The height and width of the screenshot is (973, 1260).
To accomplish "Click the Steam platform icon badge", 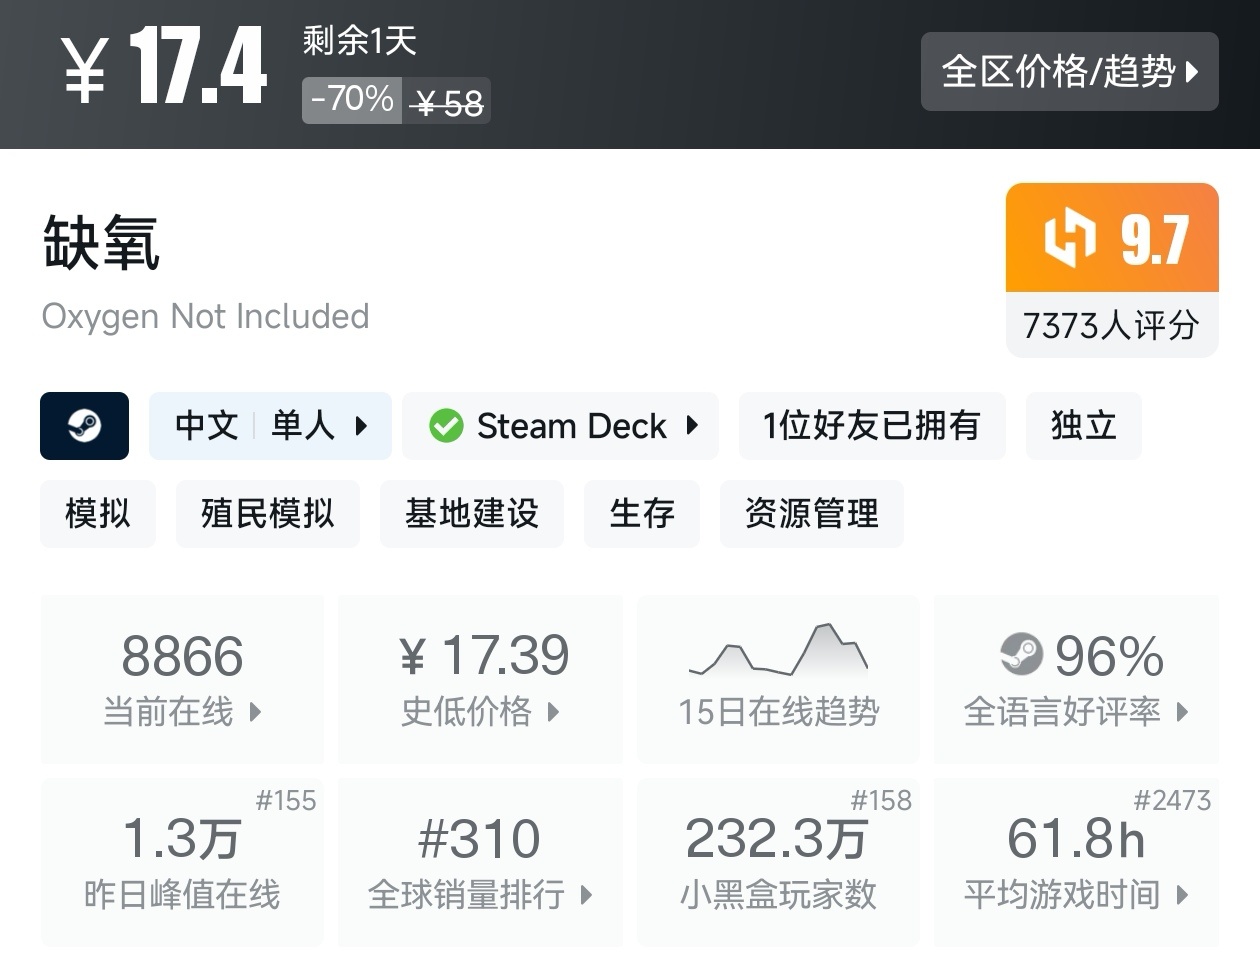I will click(x=84, y=426).
